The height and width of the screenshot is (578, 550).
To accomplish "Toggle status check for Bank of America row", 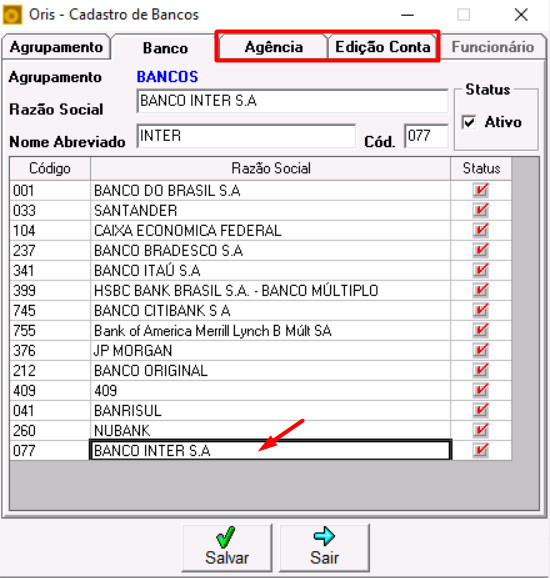I will (480, 330).
